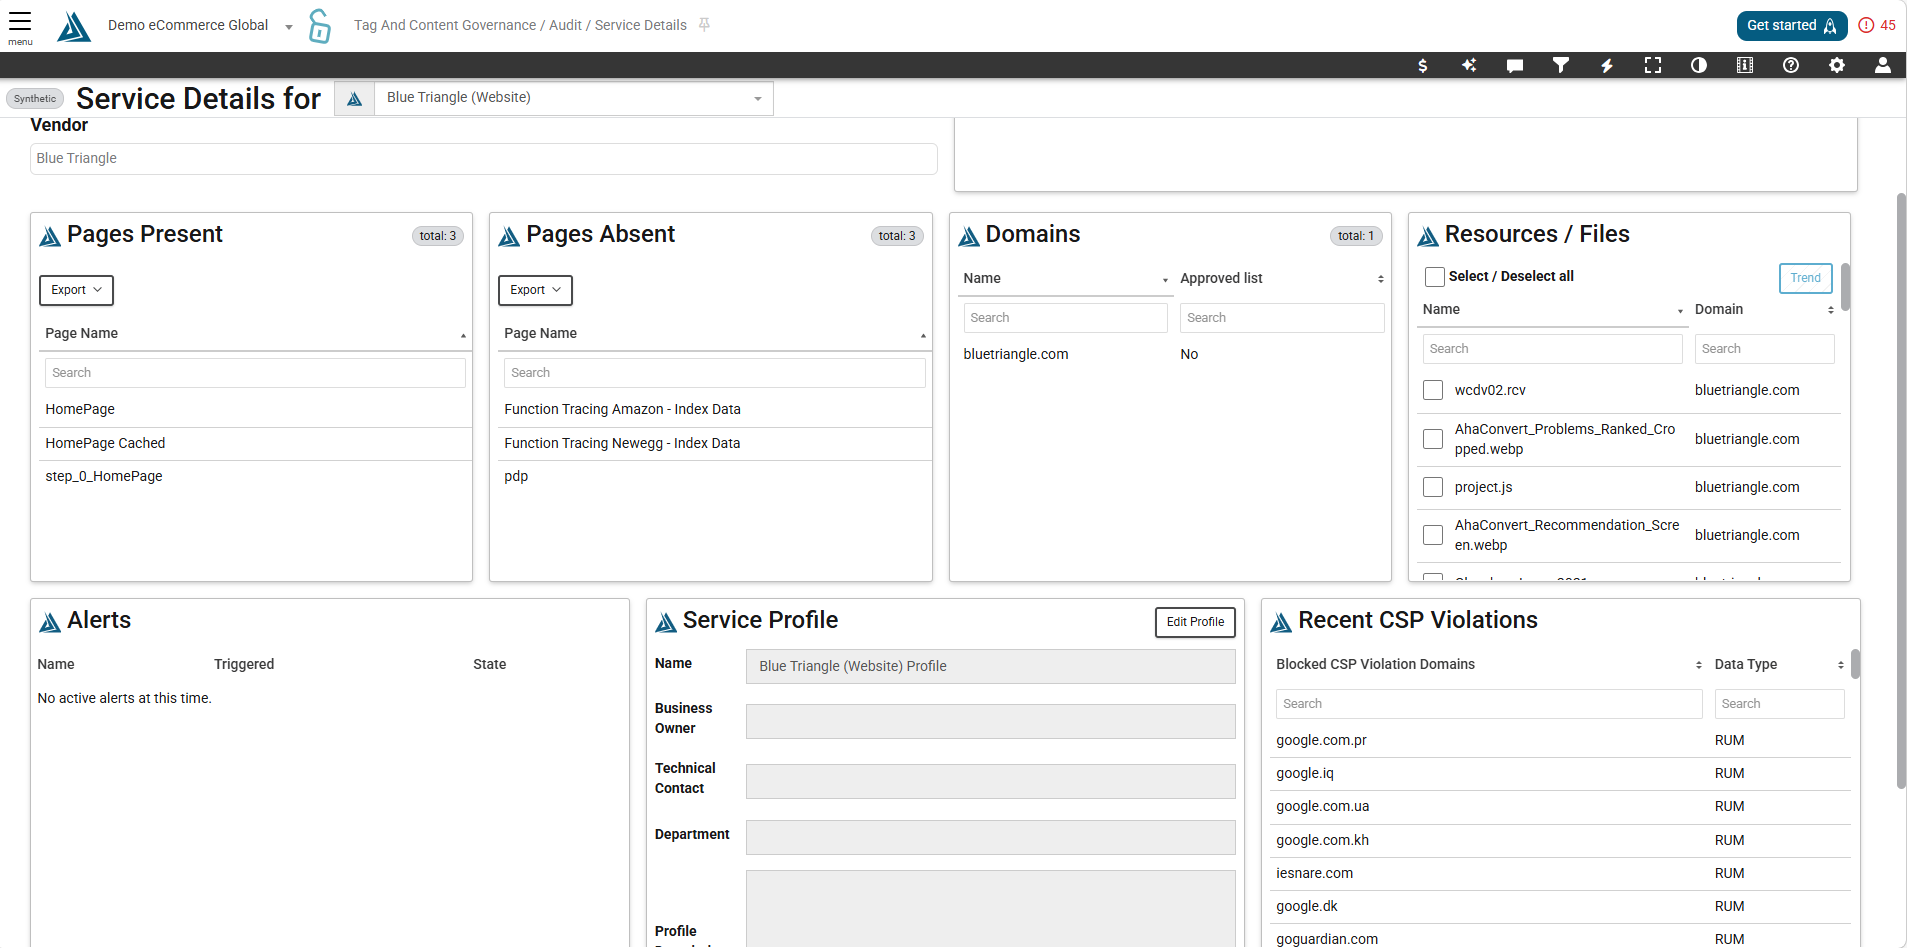Open the funnel filter icon
This screenshot has height=948, width=1907.
coord(1561,65)
